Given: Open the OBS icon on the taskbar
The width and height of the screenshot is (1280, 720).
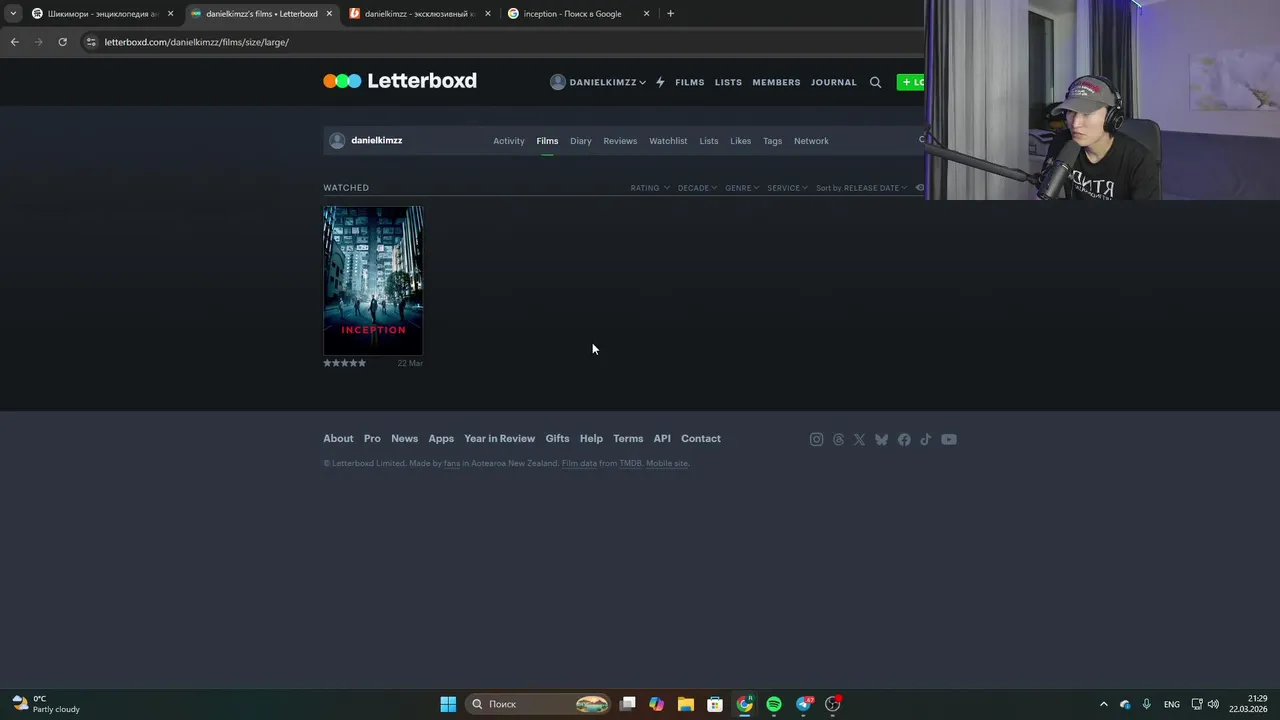Looking at the screenshot, I should [833, 704].
